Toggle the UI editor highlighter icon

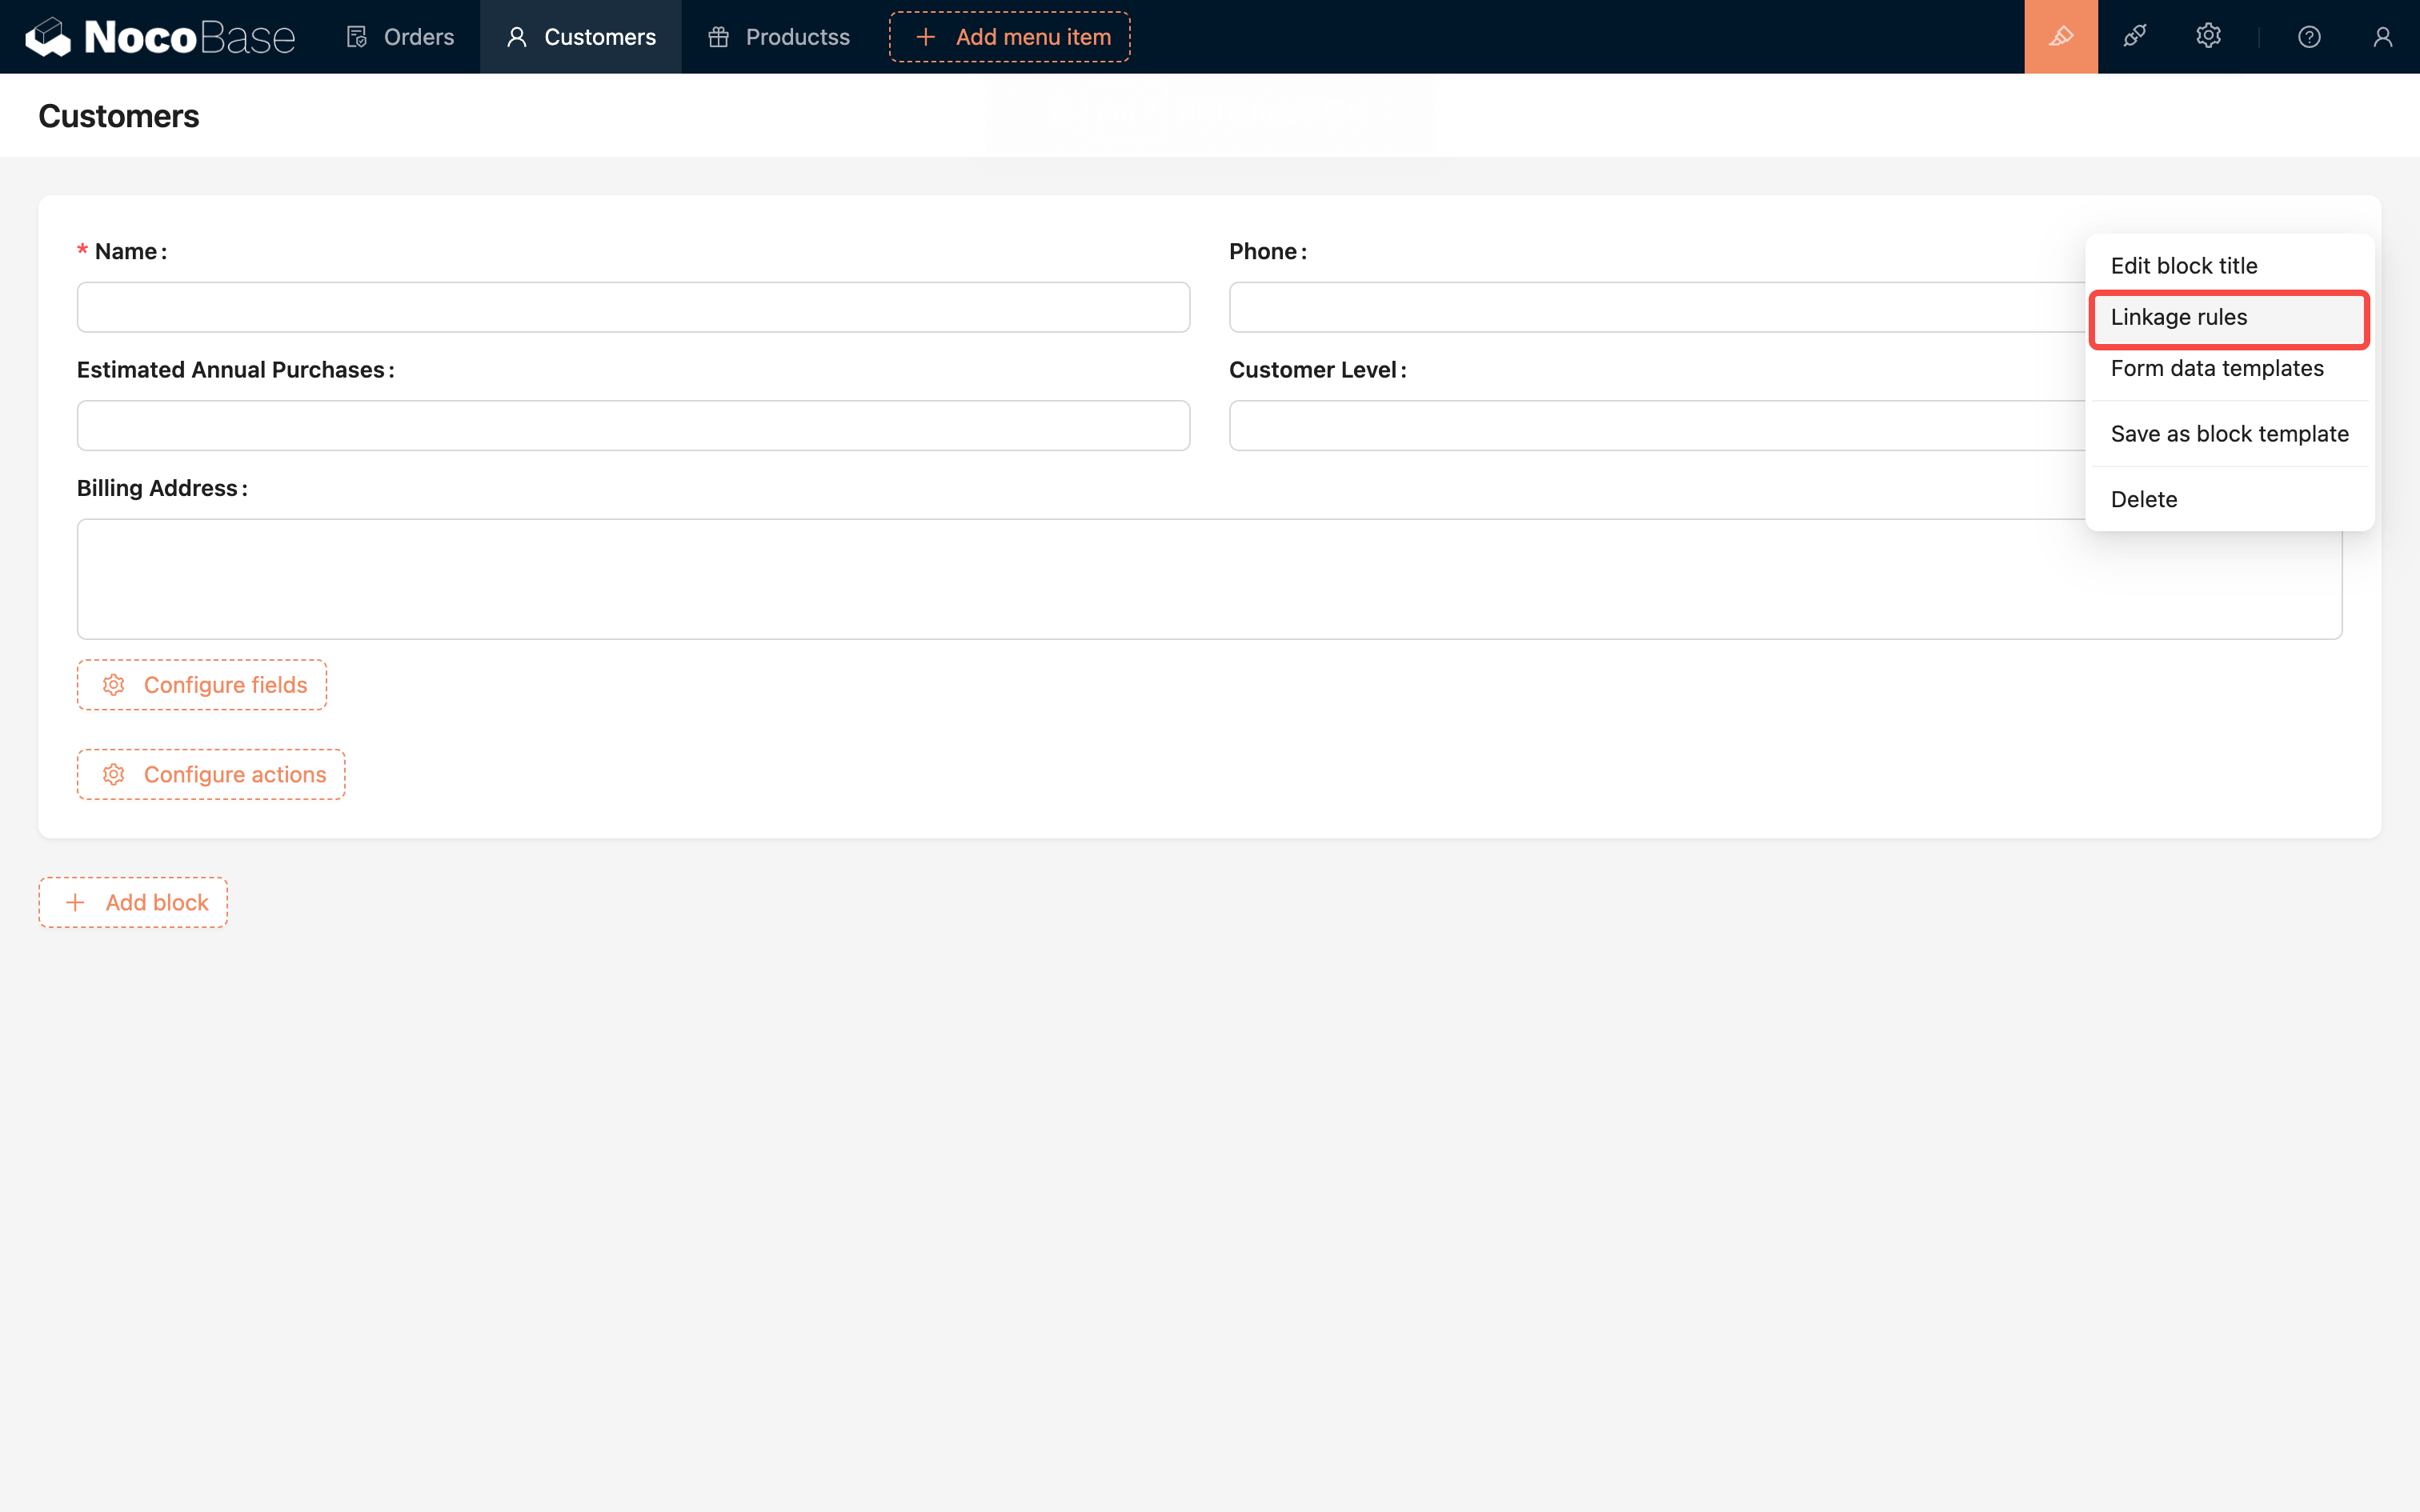(x=2060, y=37)
